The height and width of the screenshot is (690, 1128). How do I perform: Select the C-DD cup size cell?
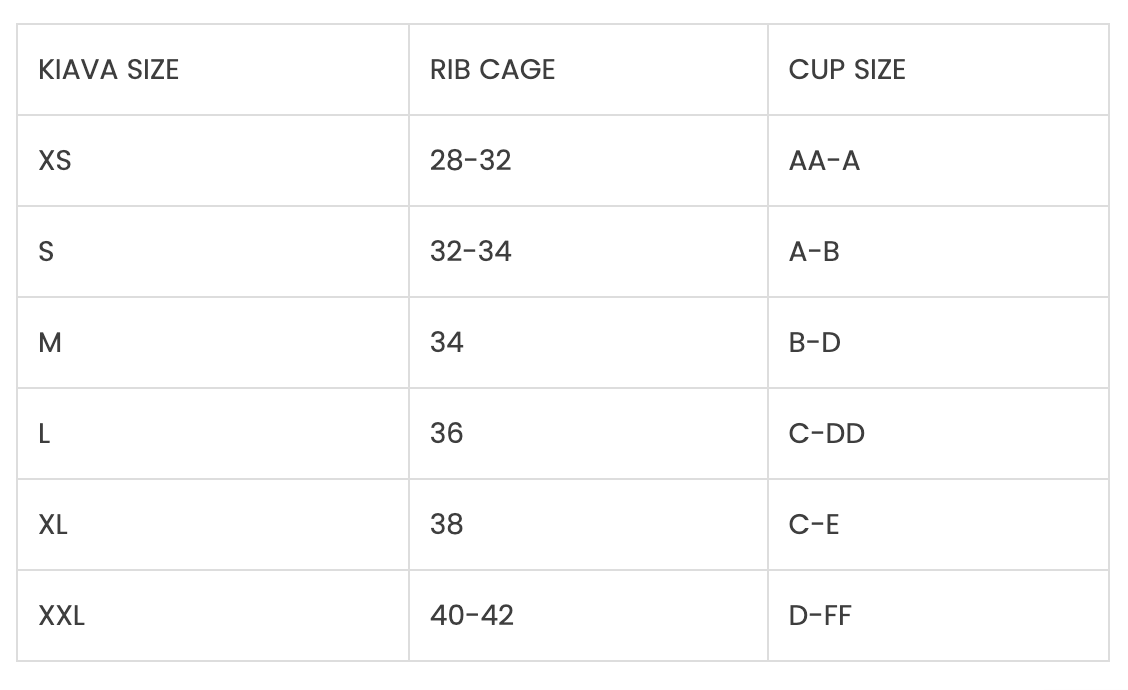point(827,434)
